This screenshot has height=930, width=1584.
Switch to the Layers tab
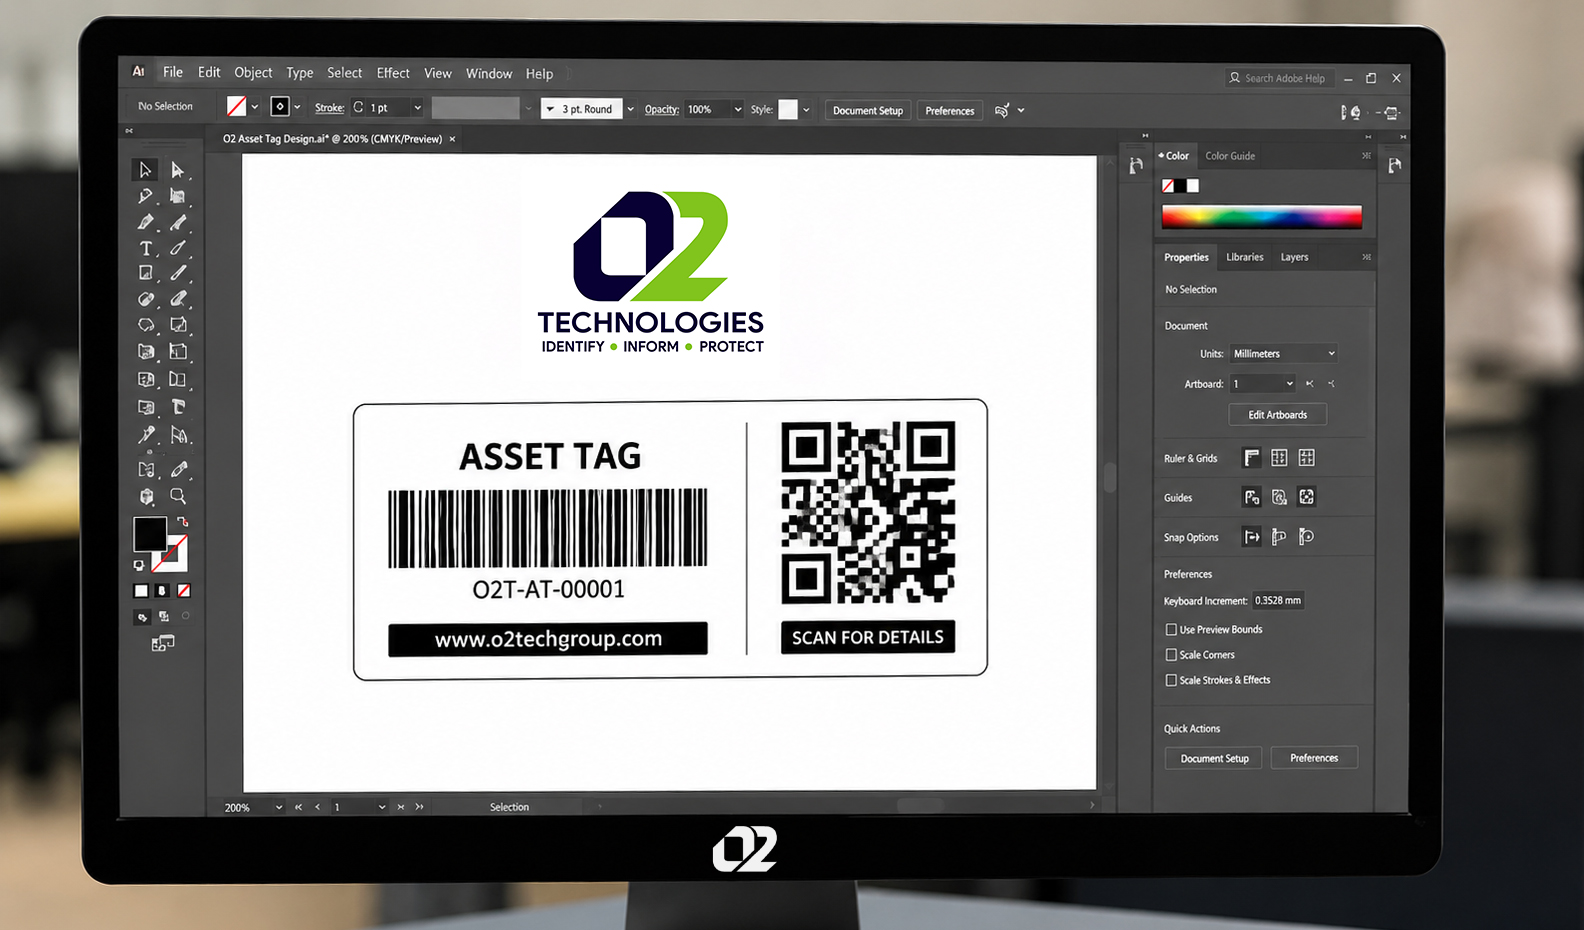[x=1294, y=257]
